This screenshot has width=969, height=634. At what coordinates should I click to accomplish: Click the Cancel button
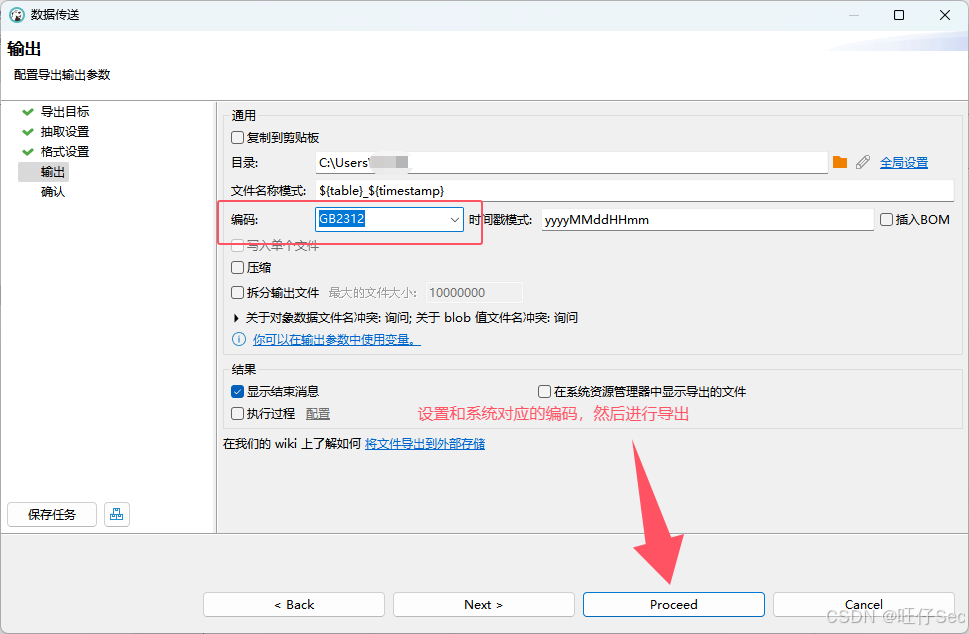[863, 604]
